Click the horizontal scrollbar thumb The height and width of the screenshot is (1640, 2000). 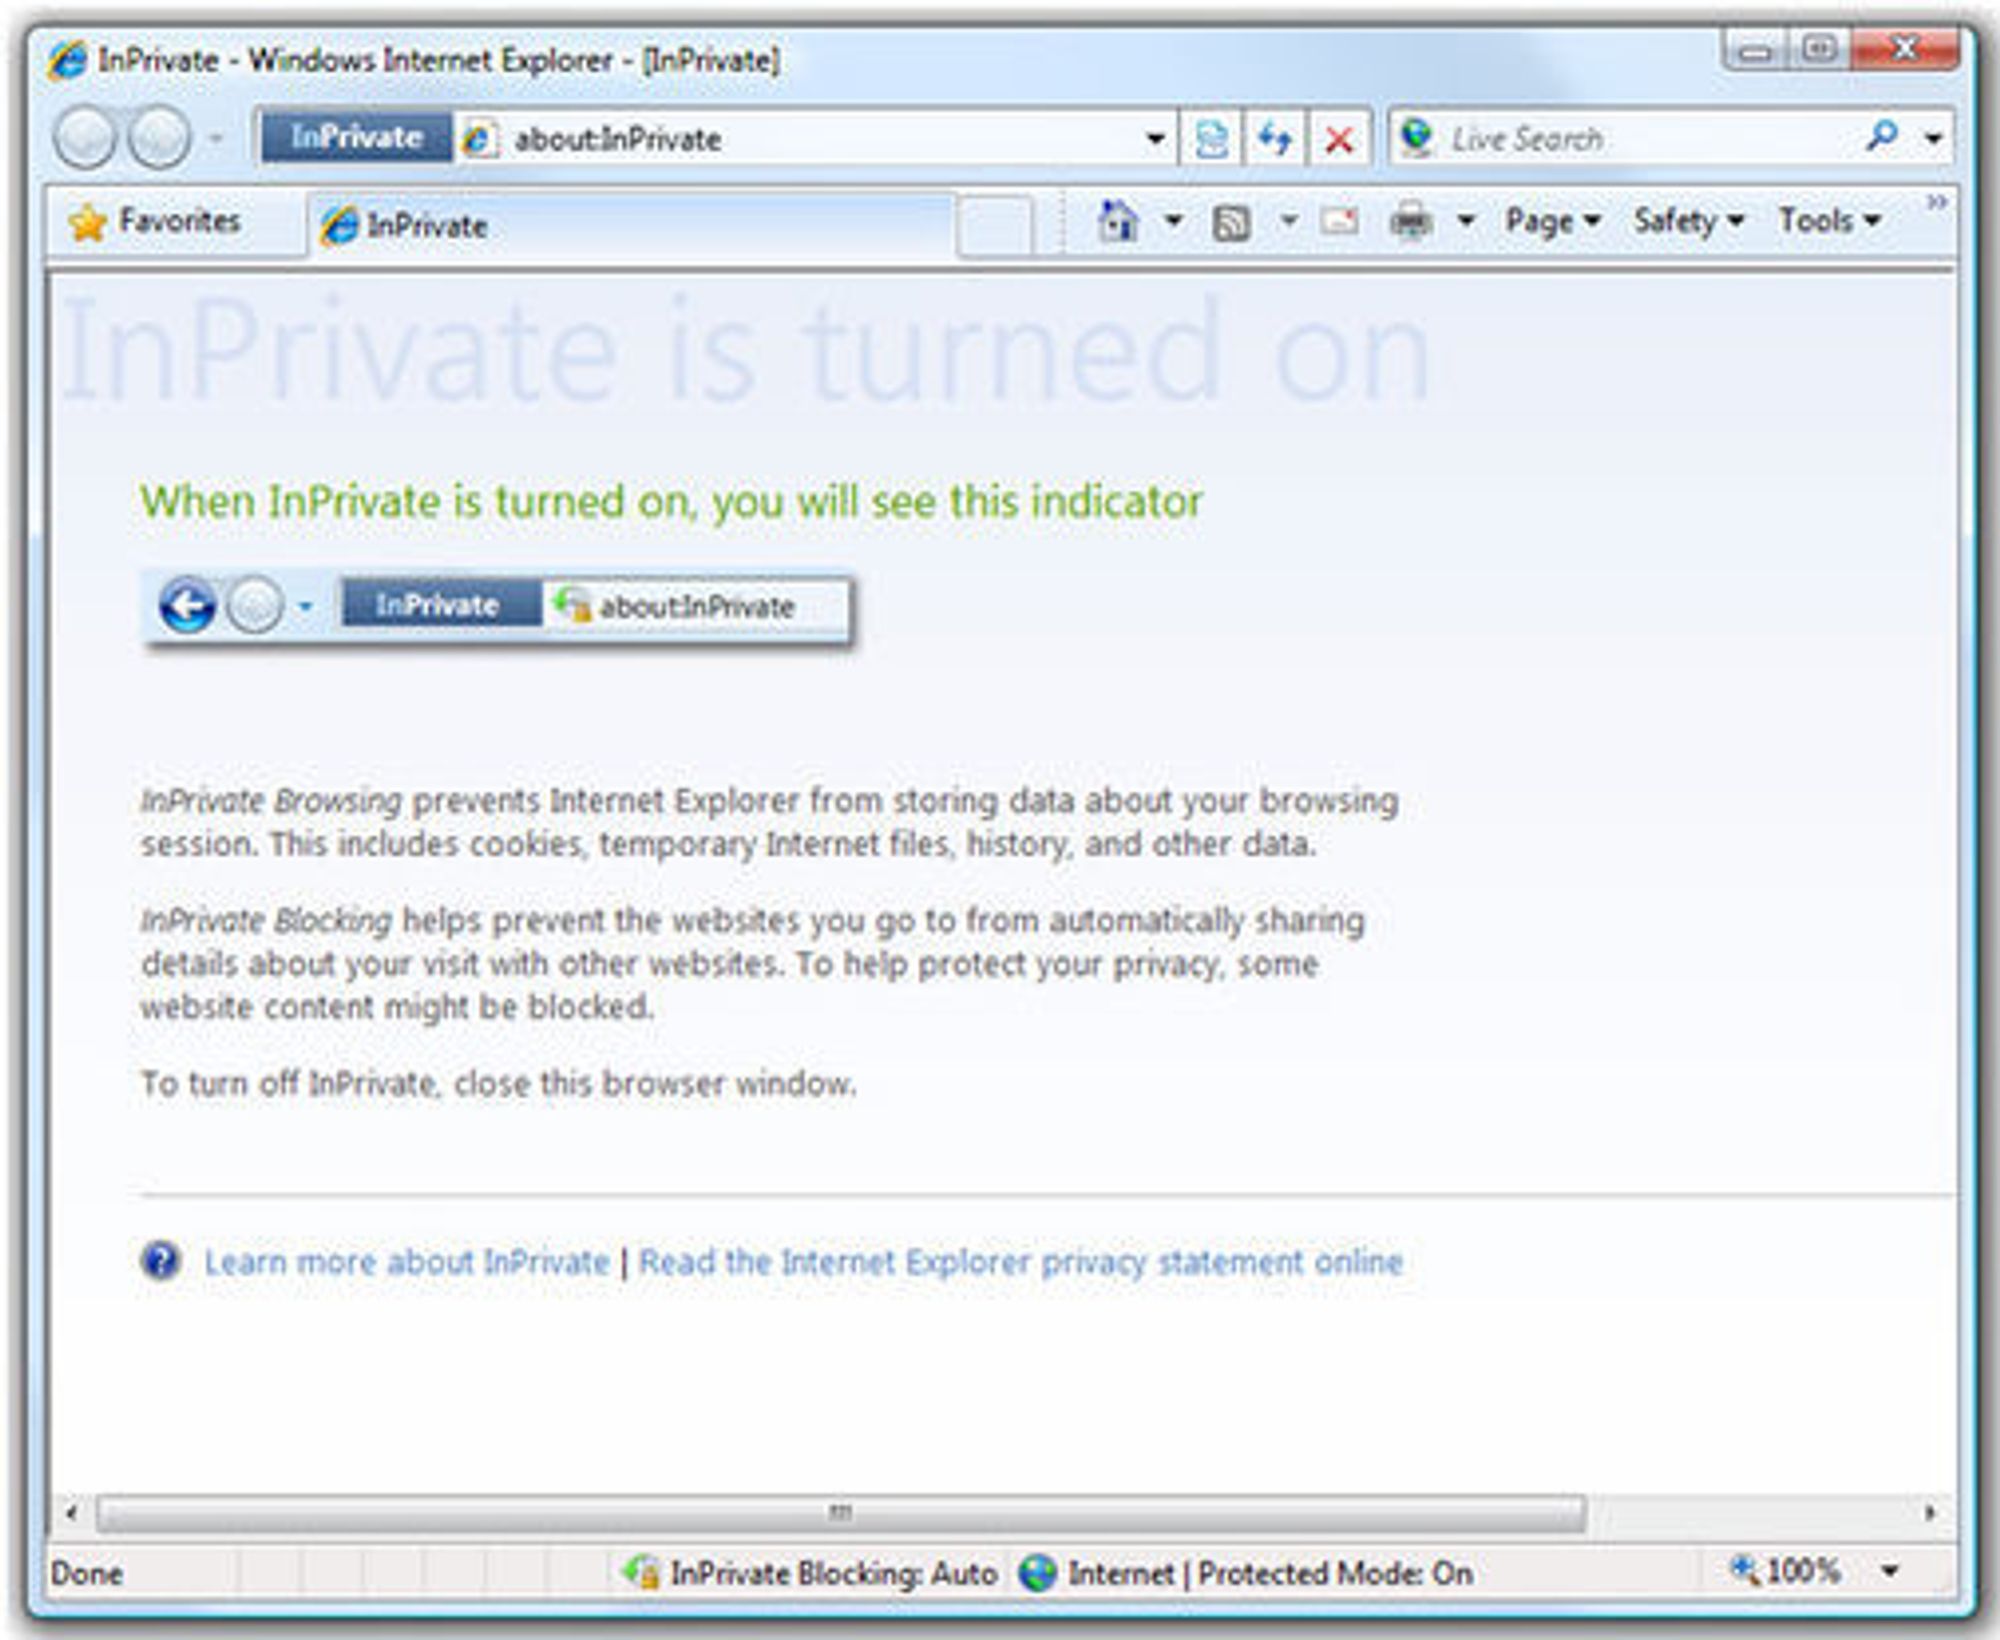[x=841, y=1512]
